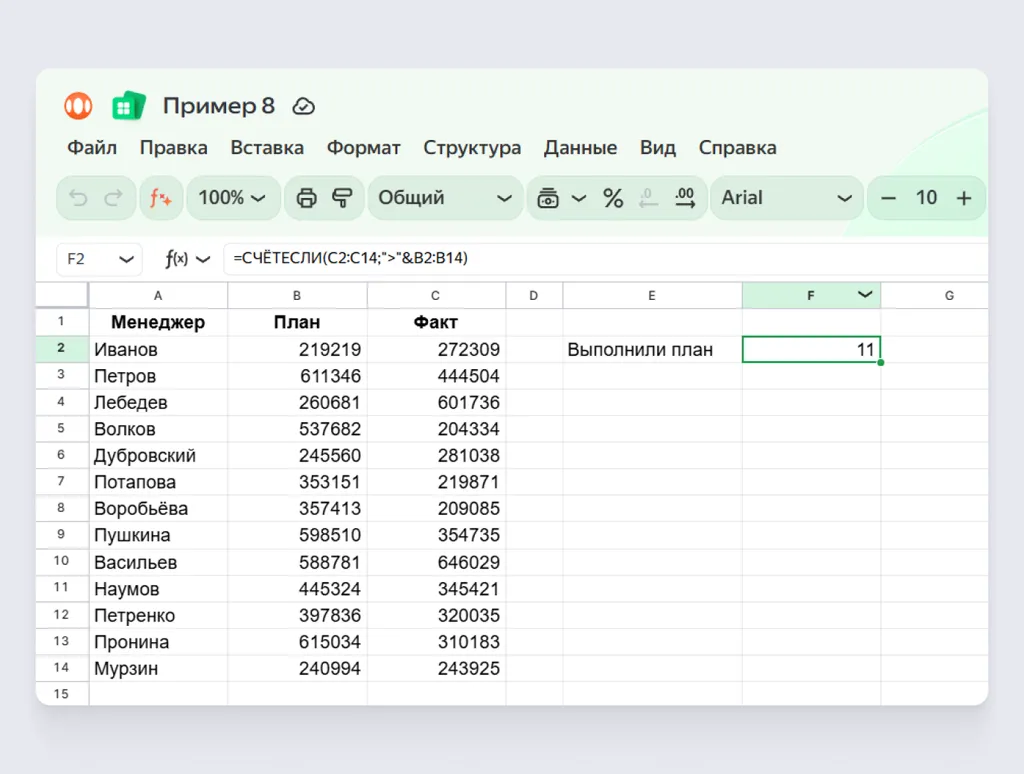1024x774 pixels.
Task: Select the Воробьёва cell
Action: [158, 508]
